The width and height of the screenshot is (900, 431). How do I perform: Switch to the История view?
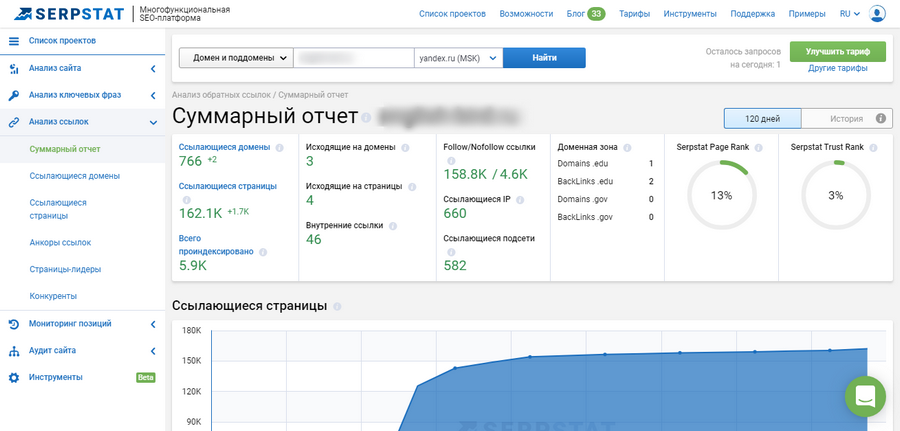pyautogui.click(x=846, y=119)
